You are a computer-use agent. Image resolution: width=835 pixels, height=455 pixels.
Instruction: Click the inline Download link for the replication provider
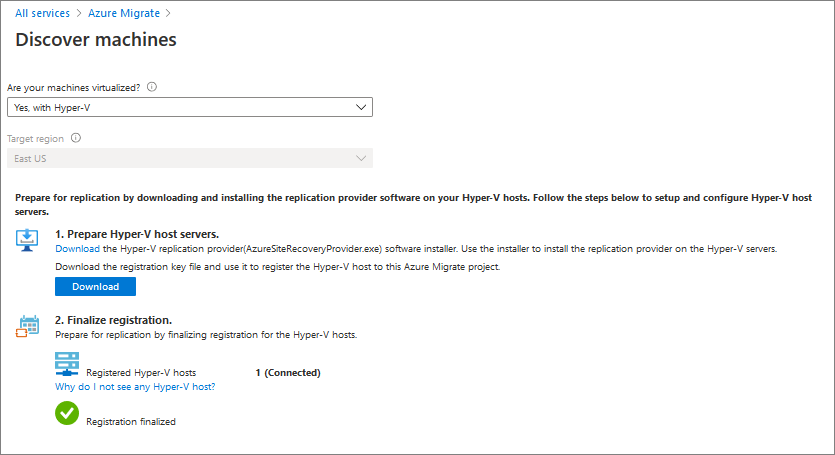[77, 249]
